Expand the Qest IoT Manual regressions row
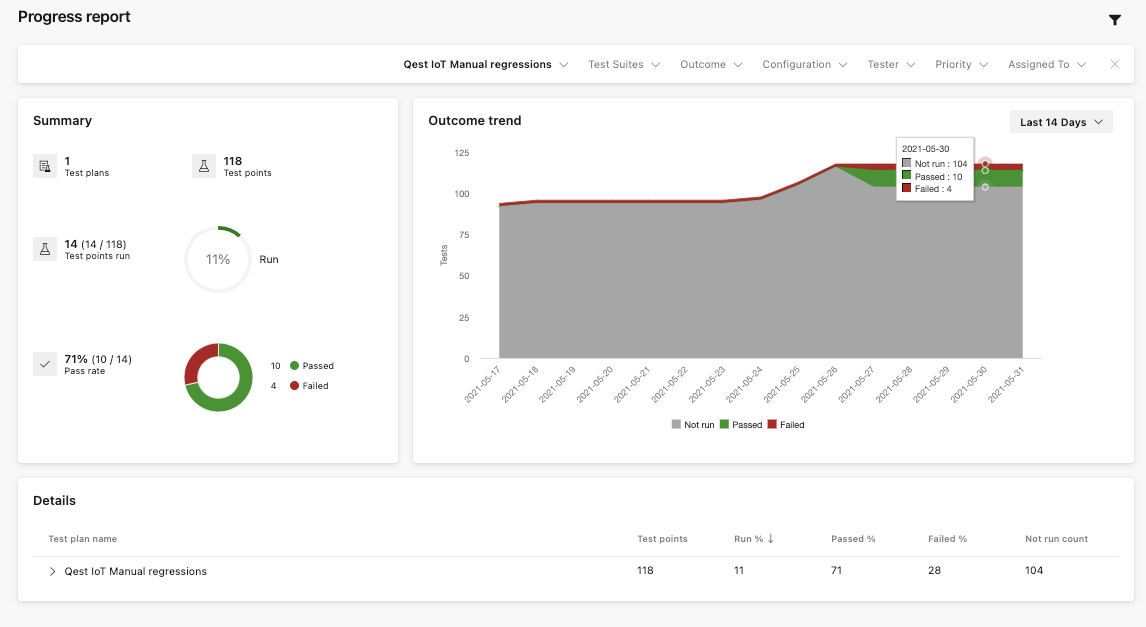Screen dimensions: 1146x627 pos(53,571)
